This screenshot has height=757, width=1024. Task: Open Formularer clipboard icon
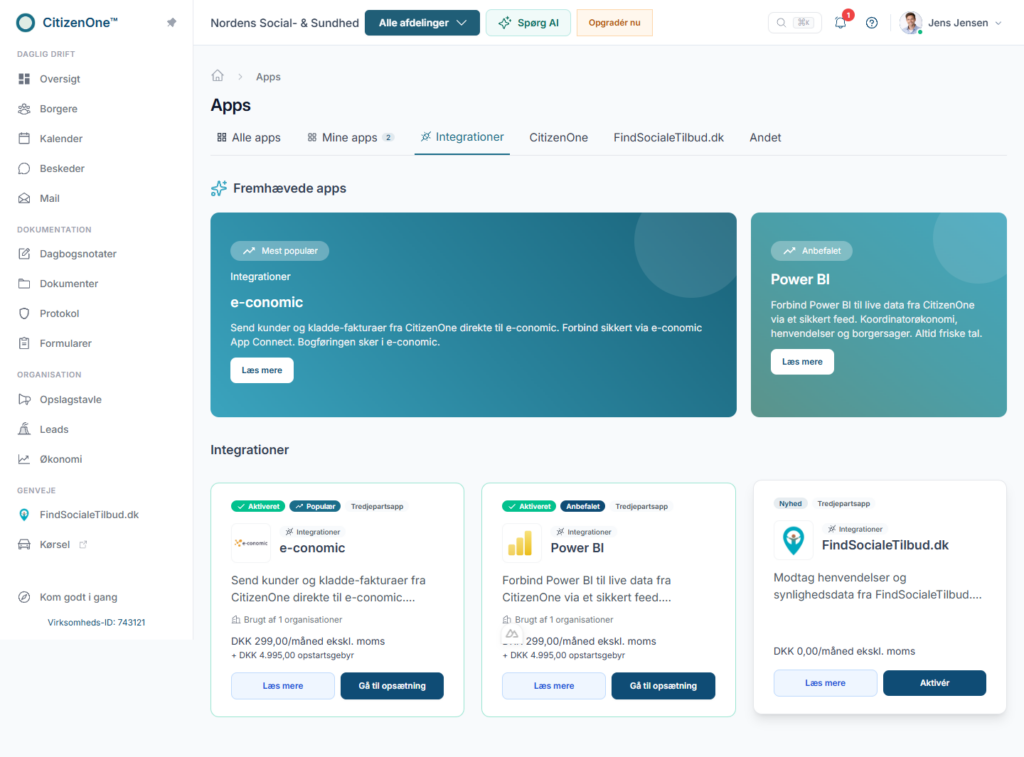click(x=24, y=344)
